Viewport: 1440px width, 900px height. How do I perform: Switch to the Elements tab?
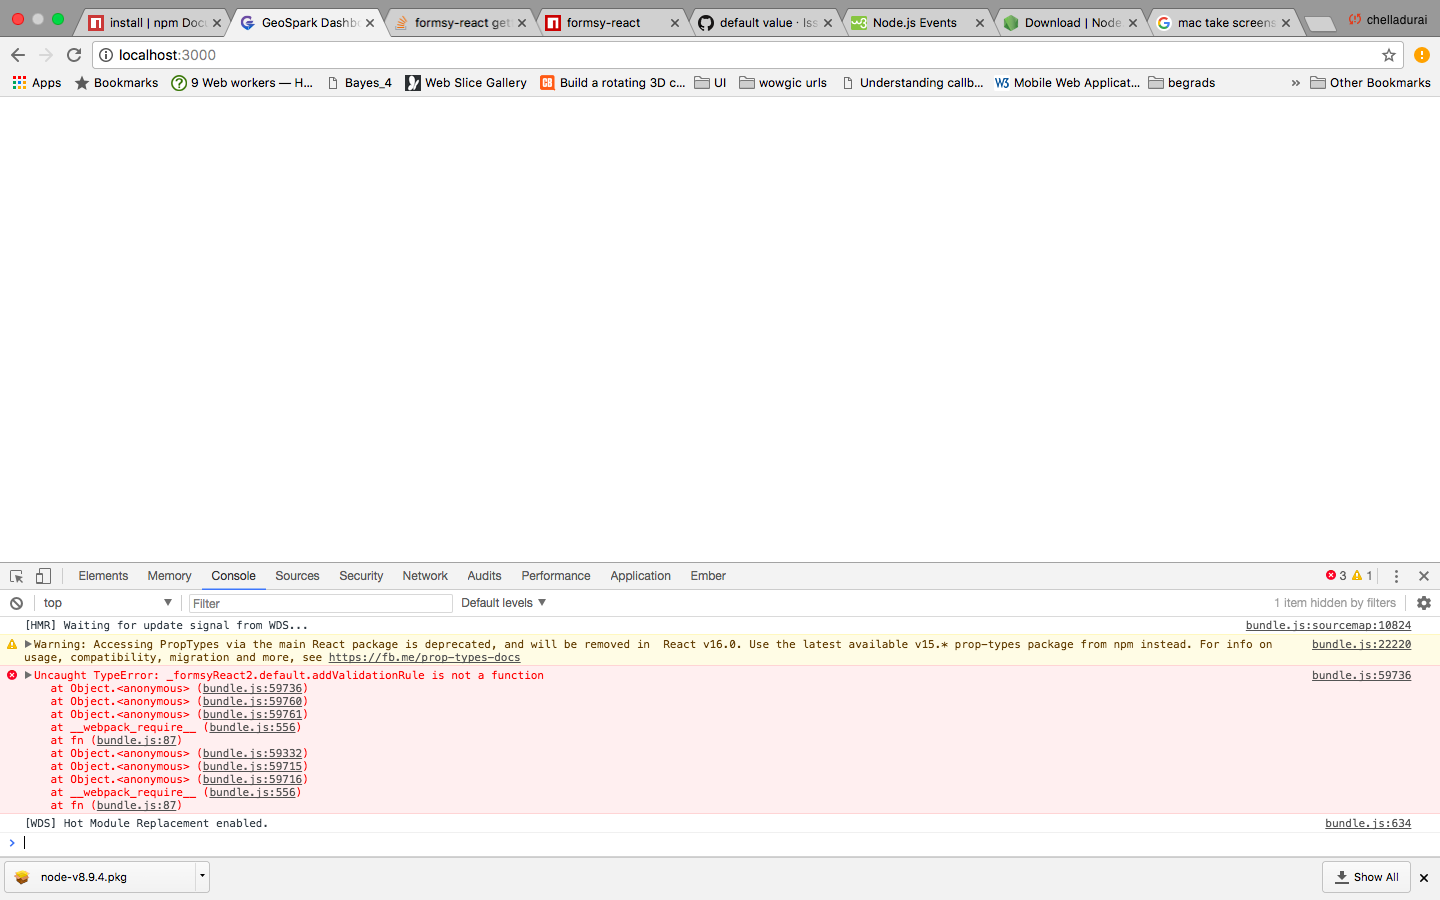click(103, 576)
